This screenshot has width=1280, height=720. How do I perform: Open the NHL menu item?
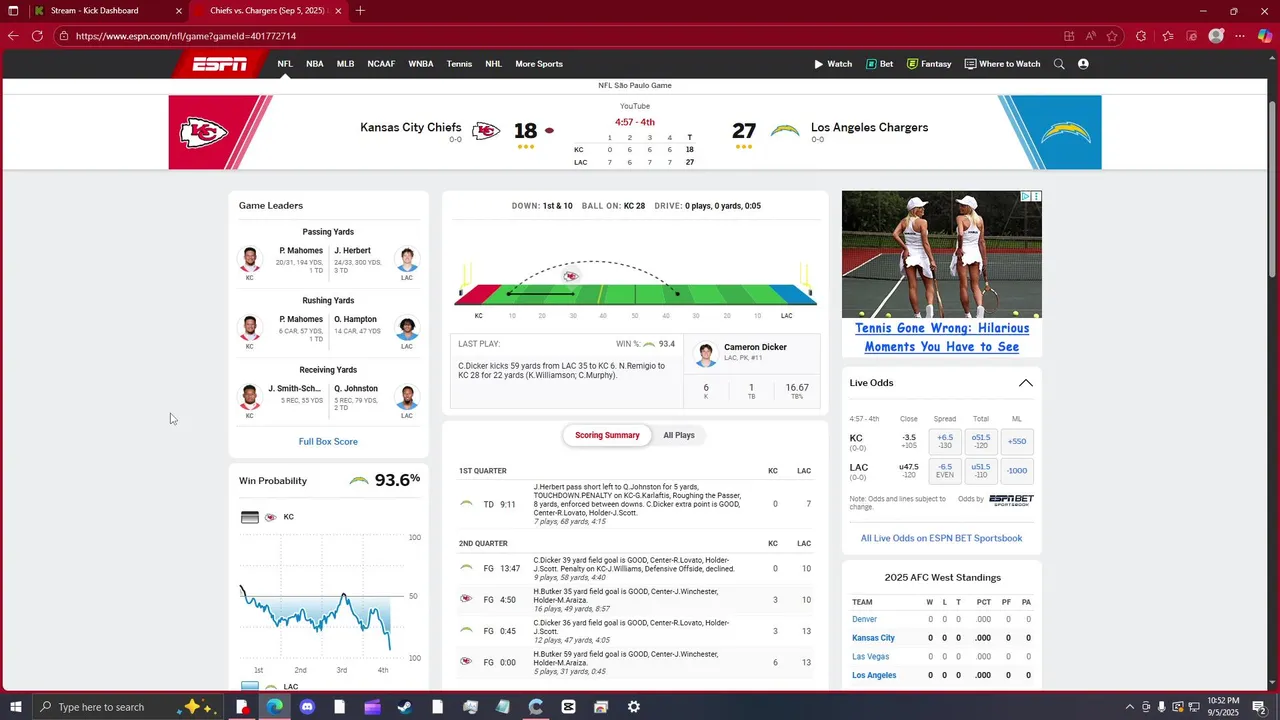494,64
